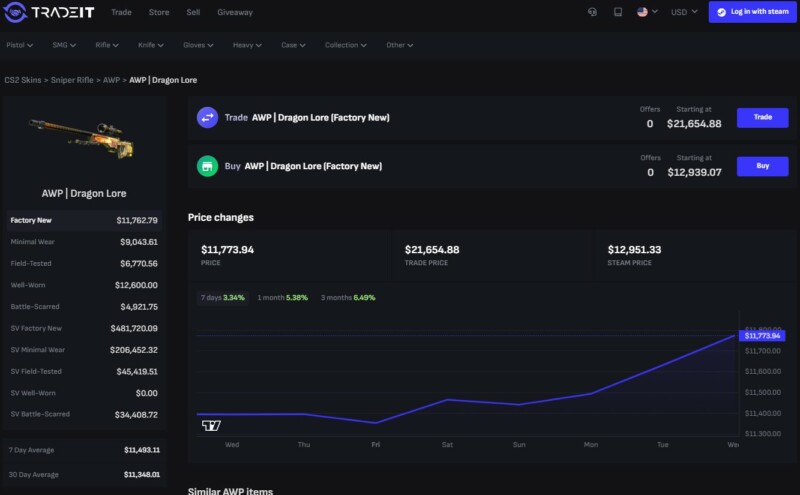
Task: Click the $12,951.33 STEAM PRICE card
Action: click(694, 255)
